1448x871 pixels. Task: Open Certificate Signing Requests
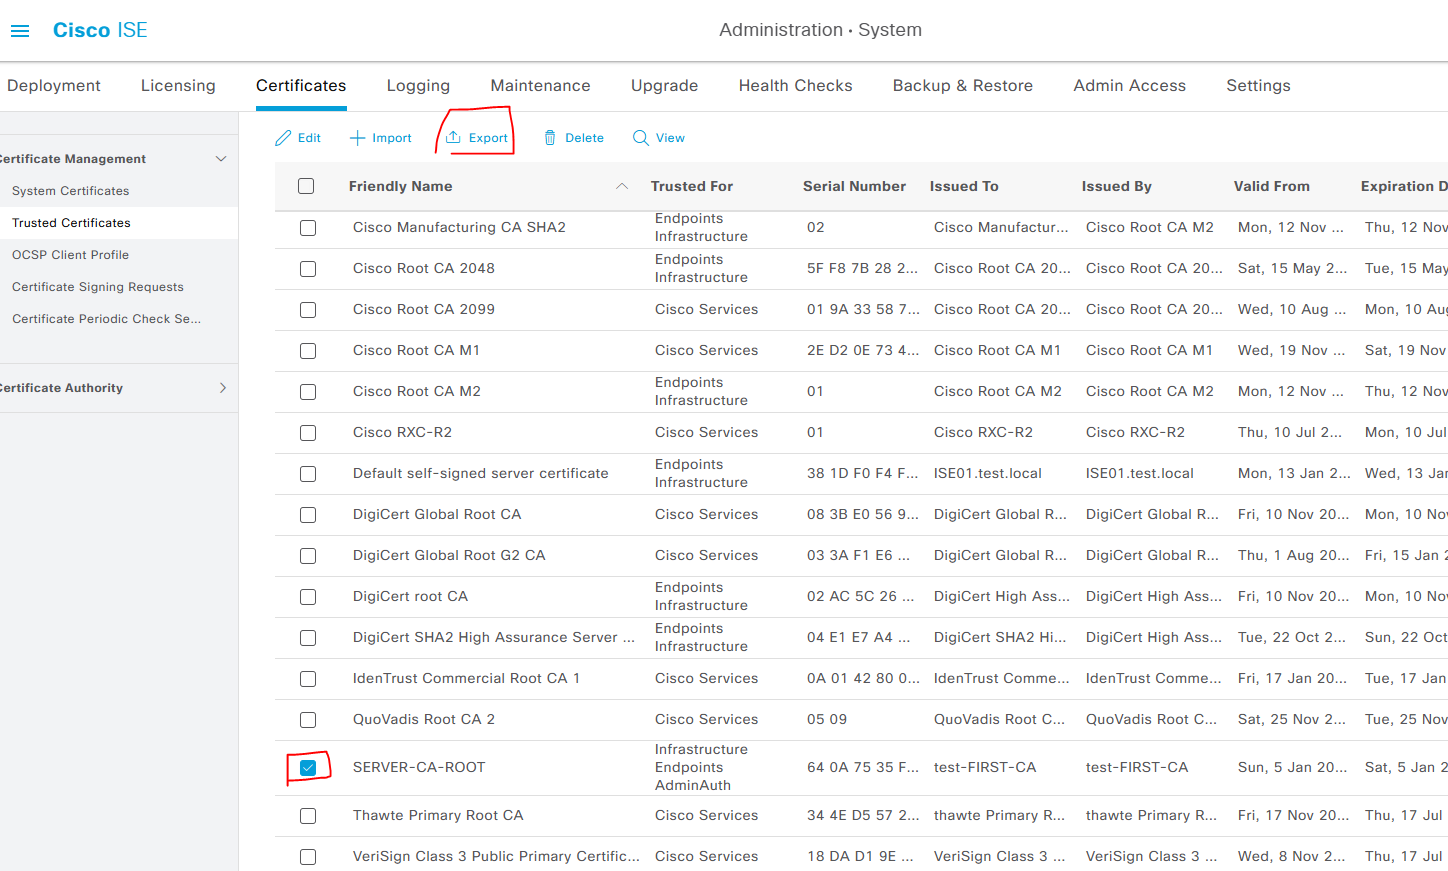98,287
